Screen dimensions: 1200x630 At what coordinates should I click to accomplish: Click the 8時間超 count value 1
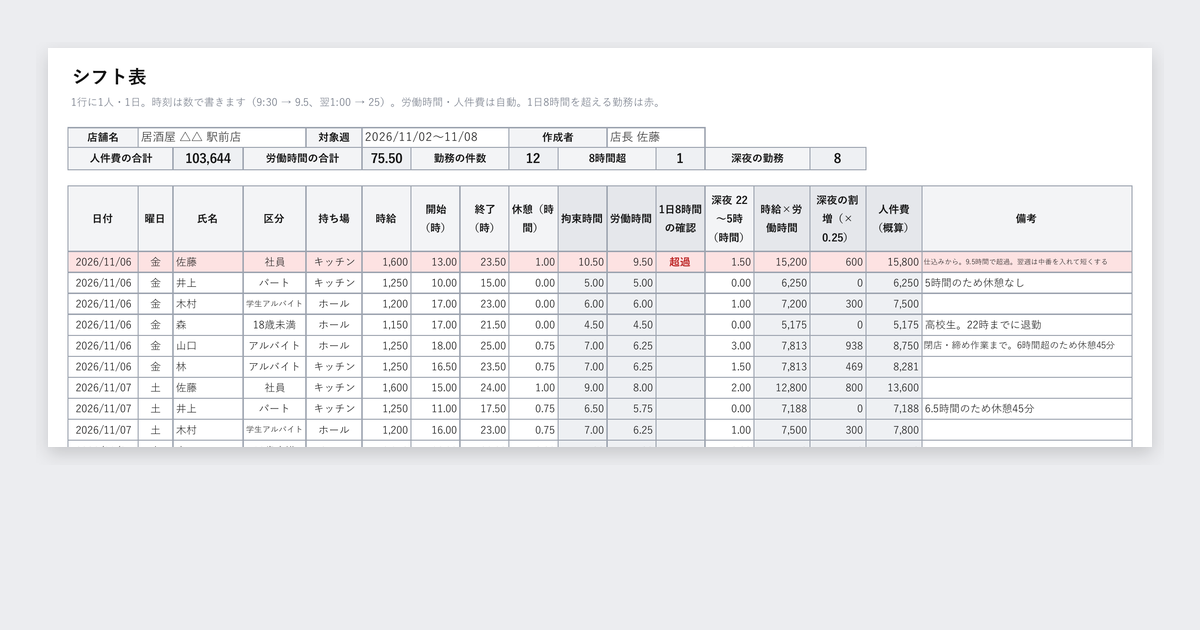(680, 158)
